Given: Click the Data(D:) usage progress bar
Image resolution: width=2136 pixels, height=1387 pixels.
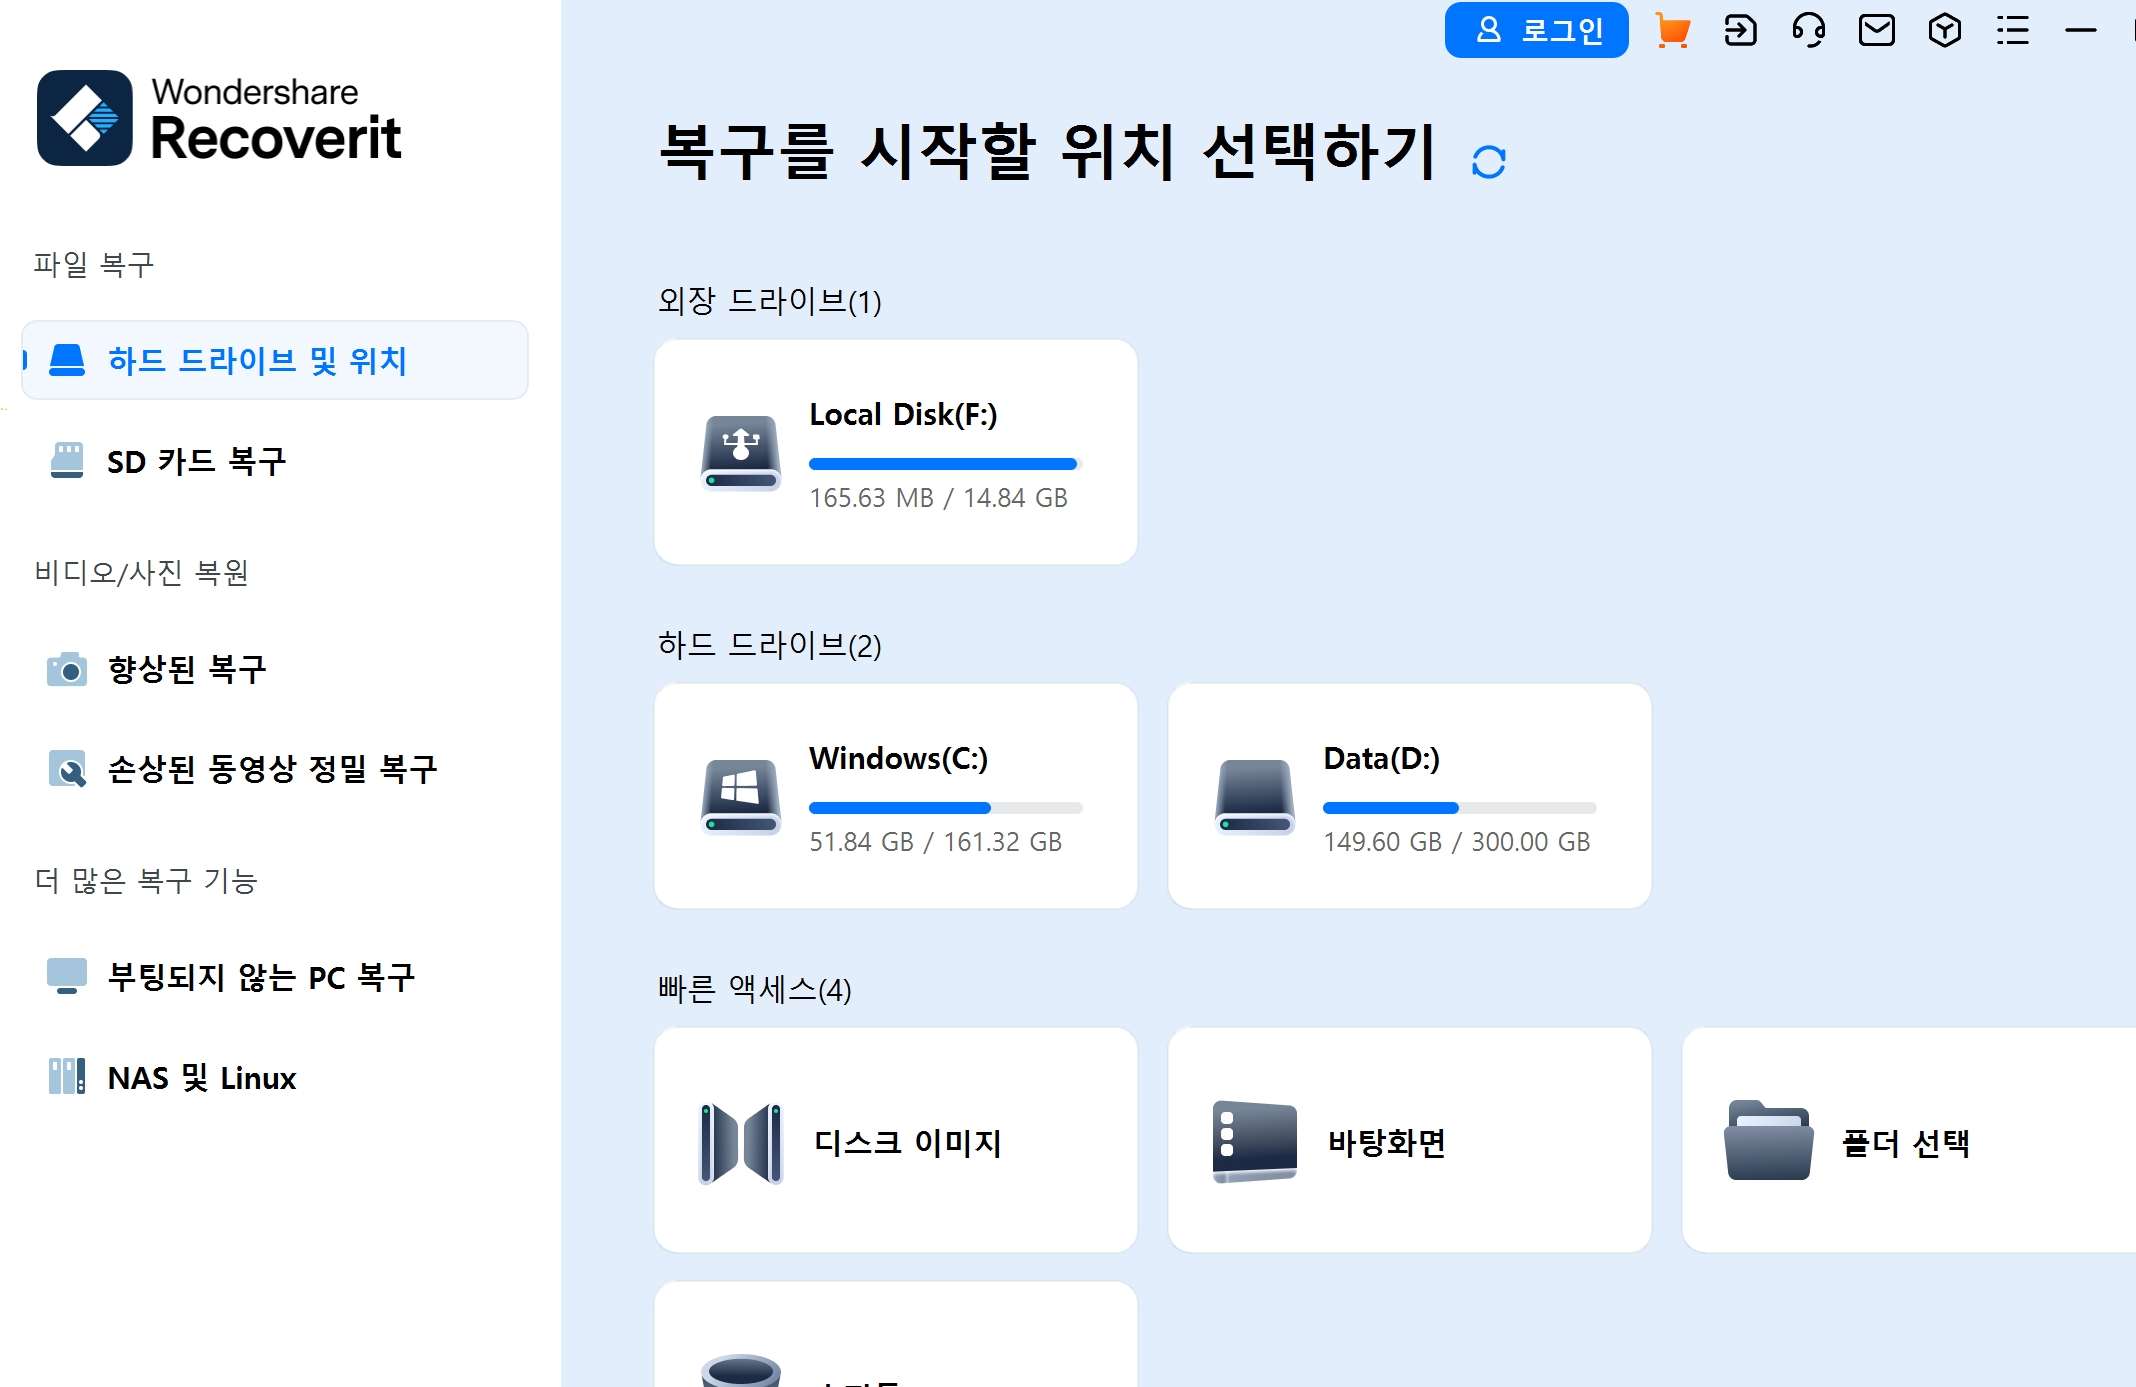Looking at the screenshot, I should (x=1458, y=808).
